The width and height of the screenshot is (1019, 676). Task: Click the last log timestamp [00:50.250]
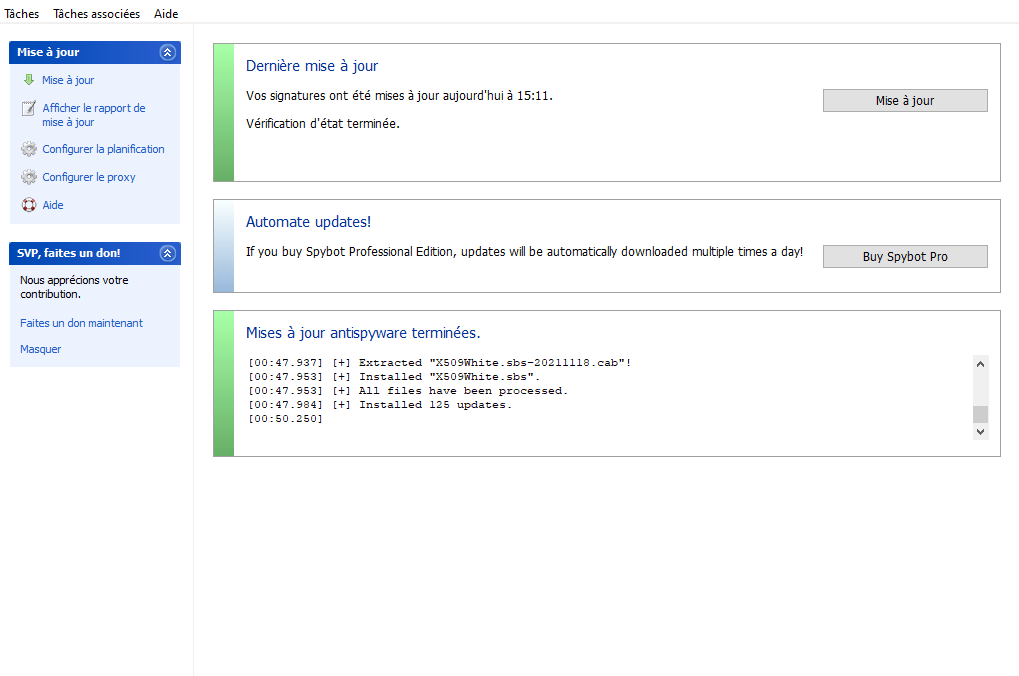coord(285,419)
